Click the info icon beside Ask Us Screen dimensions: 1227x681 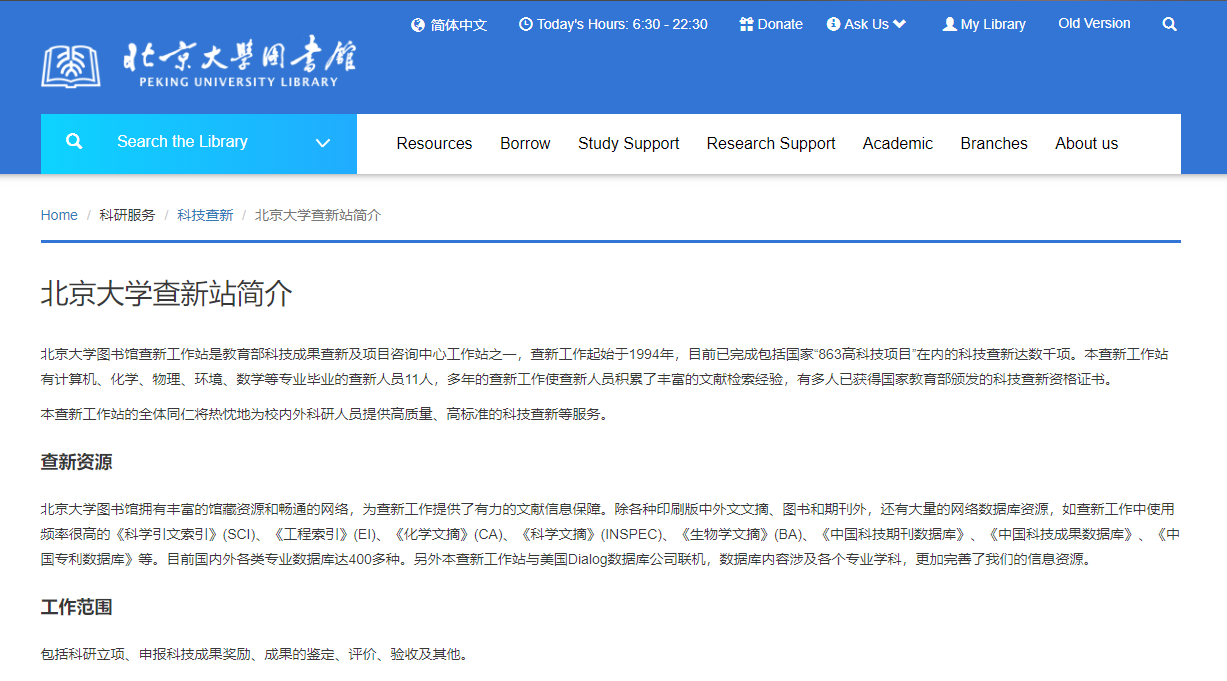[x=833, y=23]
